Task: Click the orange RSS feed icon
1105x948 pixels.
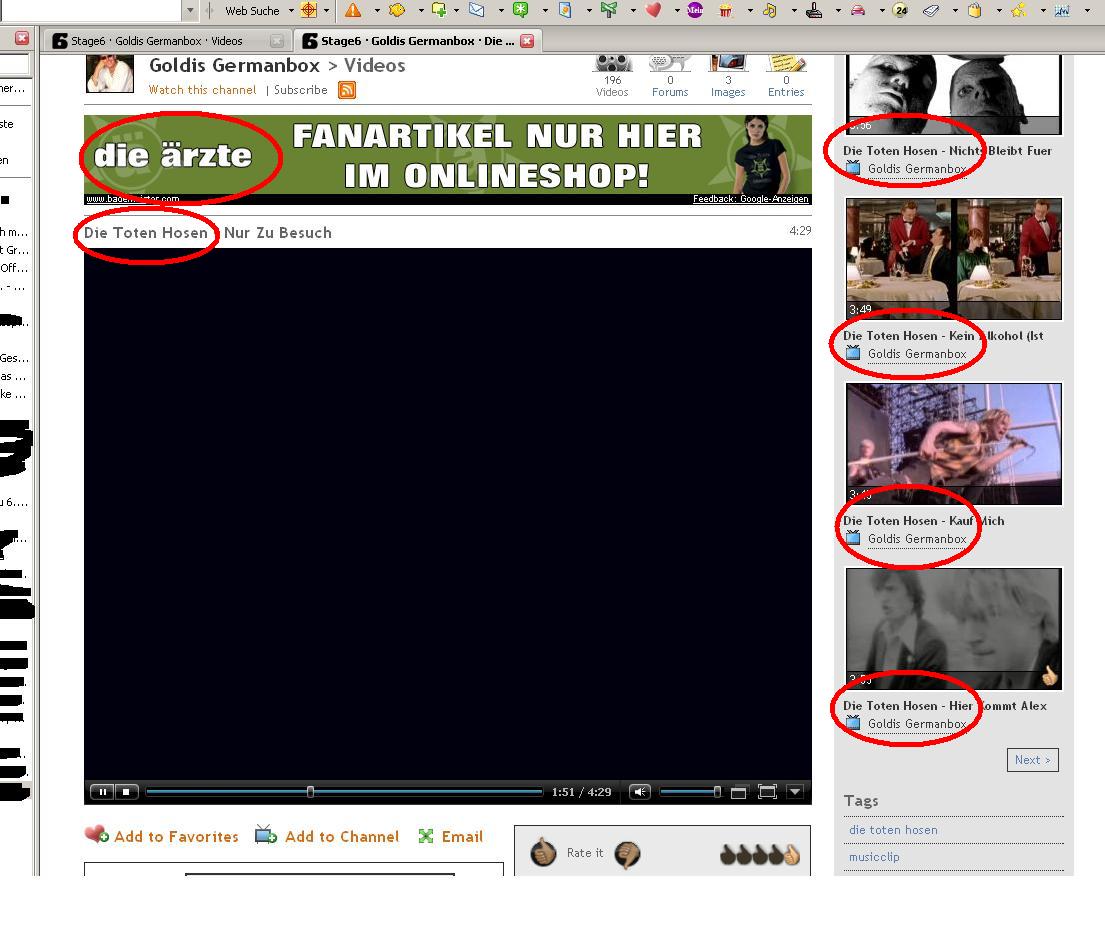Action: (347, 90)
